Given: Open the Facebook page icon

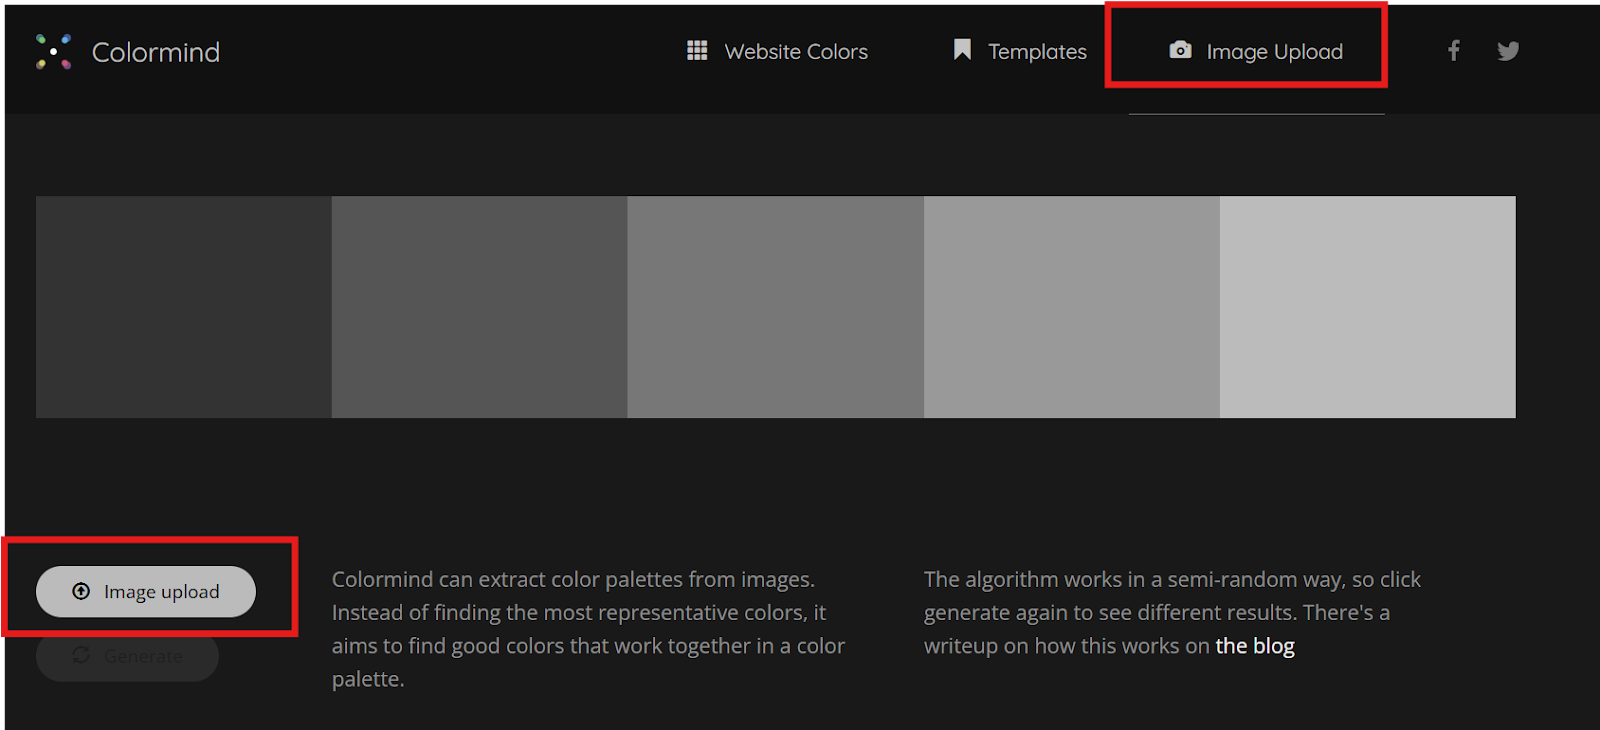Looking at the screenshot, I should [1454, 50].
